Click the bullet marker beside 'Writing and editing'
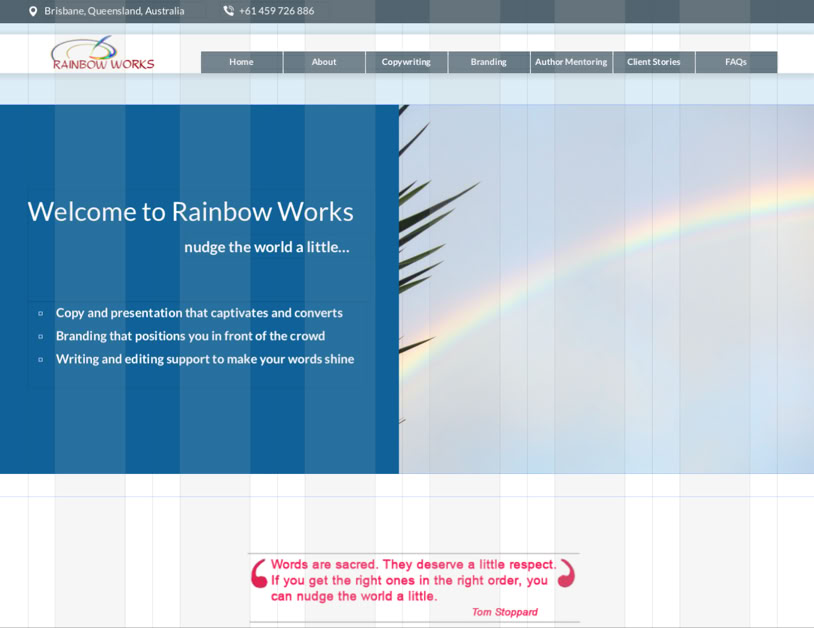The width and height of the screenshot is (814, 628). (x=41, y=359)
